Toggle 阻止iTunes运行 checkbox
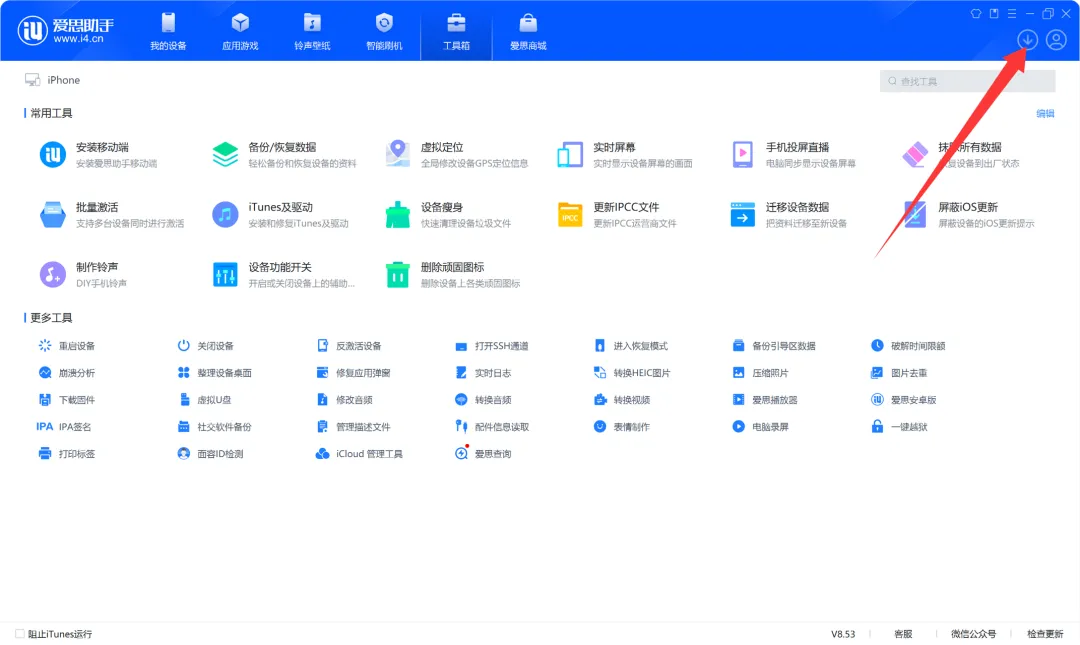The image size is (1080, 645). 20,634
